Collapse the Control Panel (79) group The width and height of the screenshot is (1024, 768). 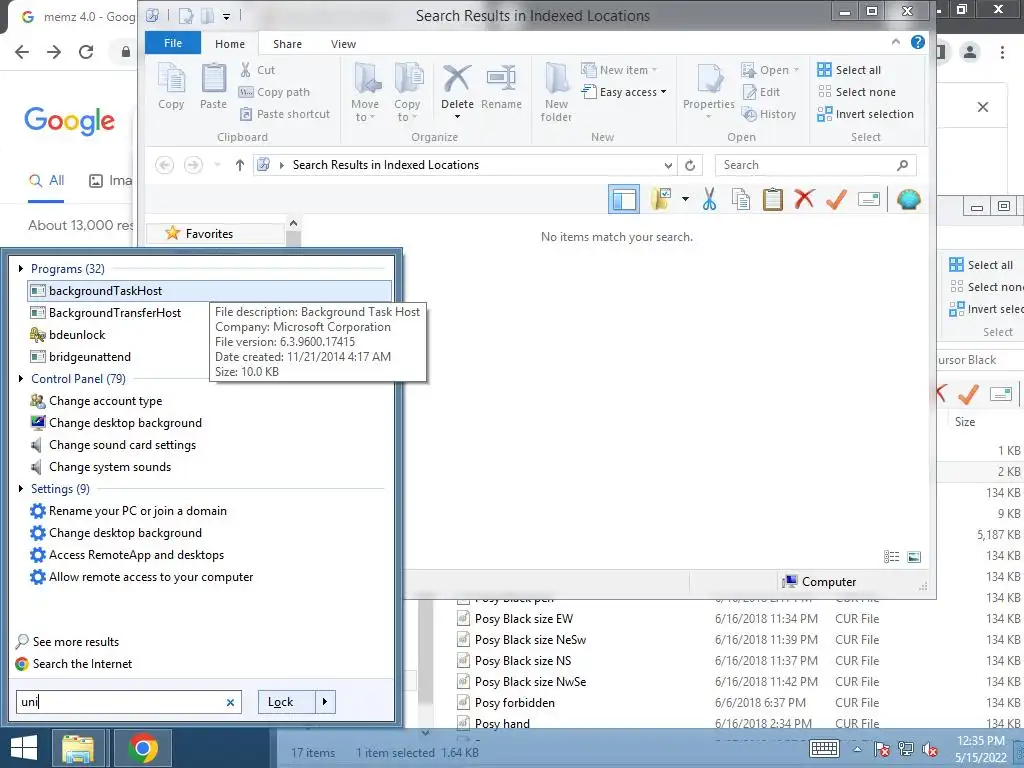coord(20,379)
